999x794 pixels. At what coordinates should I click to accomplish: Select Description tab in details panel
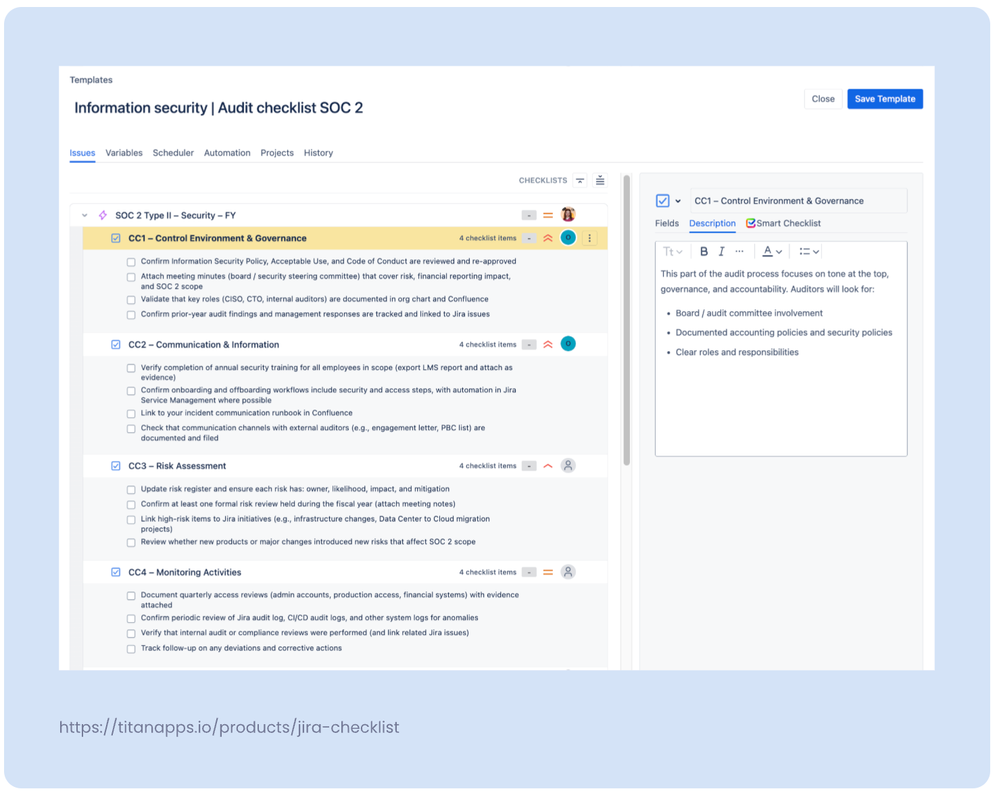coord(712,224)
